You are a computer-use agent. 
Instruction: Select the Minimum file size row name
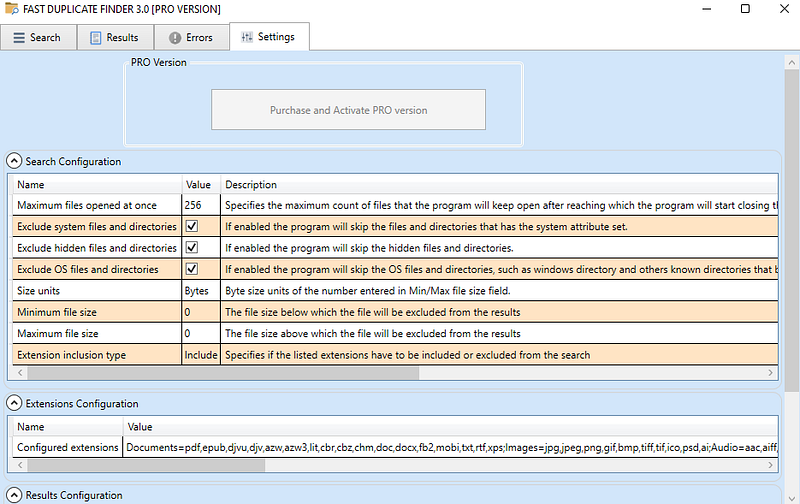pos(57,312)
